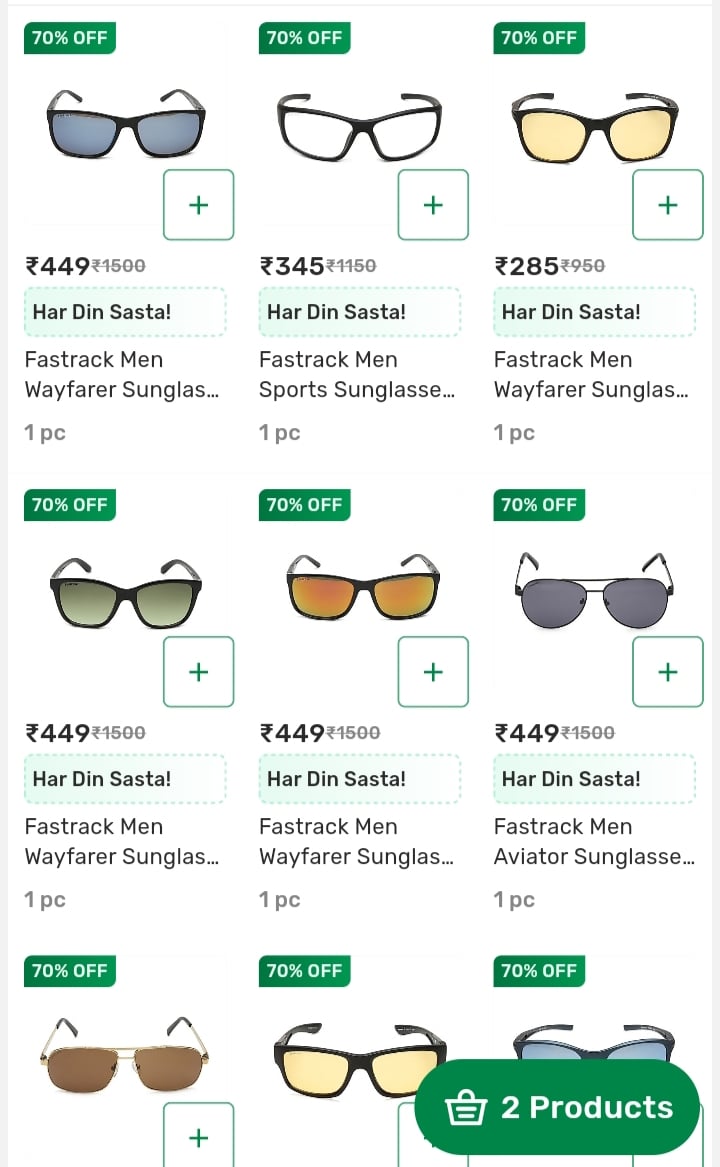720x1167 pixels.
Task: Tap plus icon on Fastrack Sports Sunglasses
Action: [433, 205]
